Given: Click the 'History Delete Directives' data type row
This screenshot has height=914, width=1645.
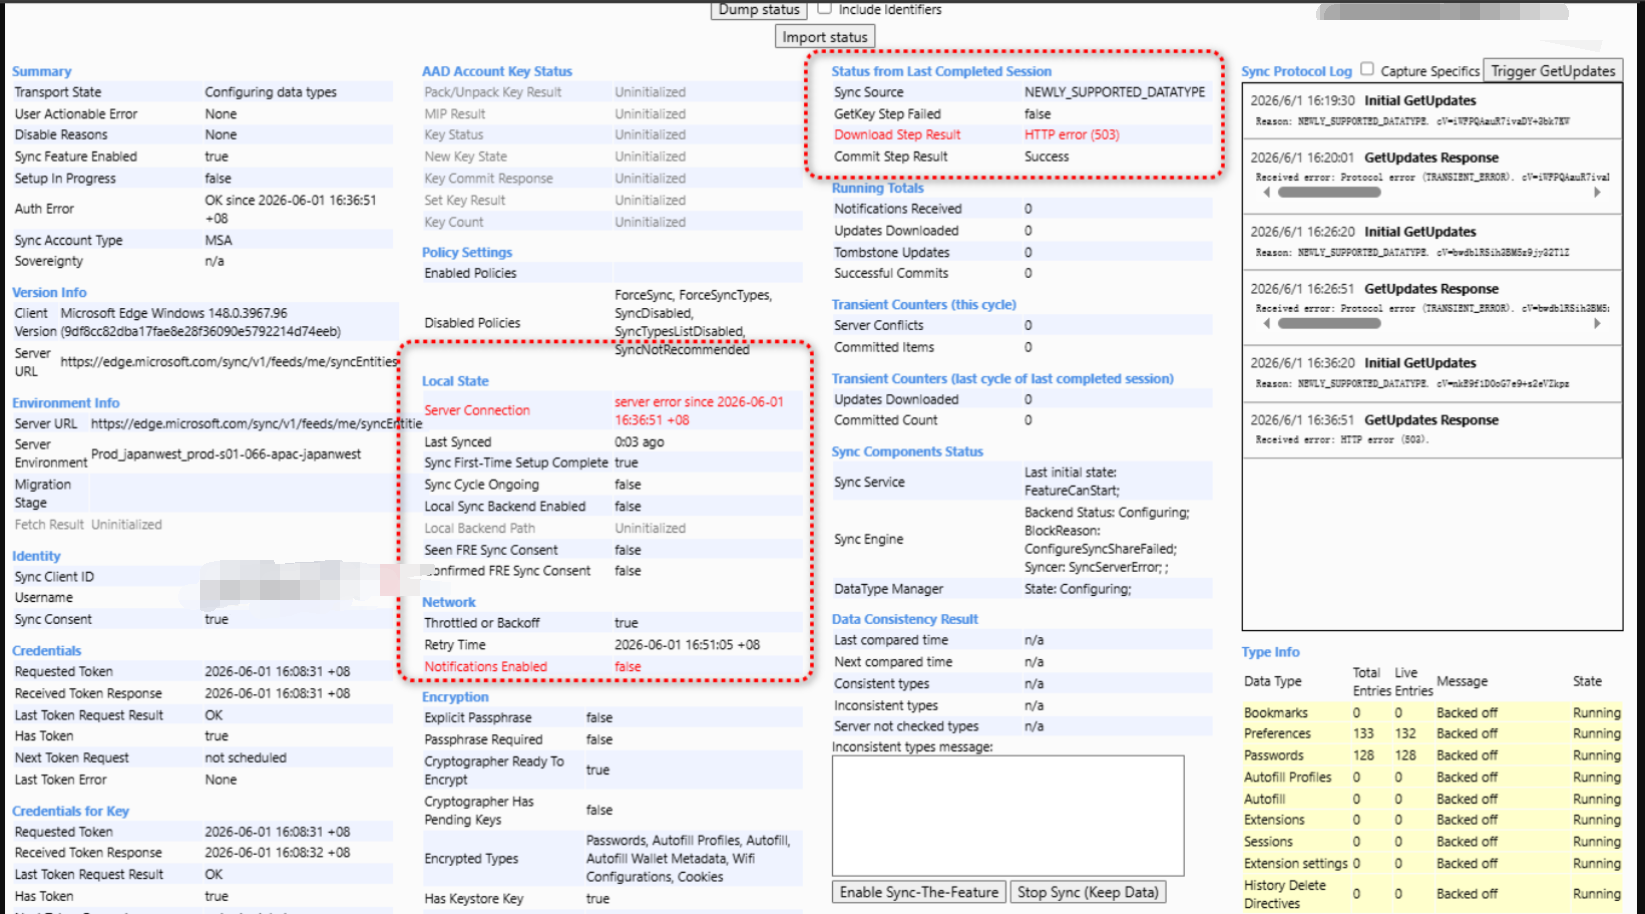Looking at the screenshot, I should click(1432, 894).
